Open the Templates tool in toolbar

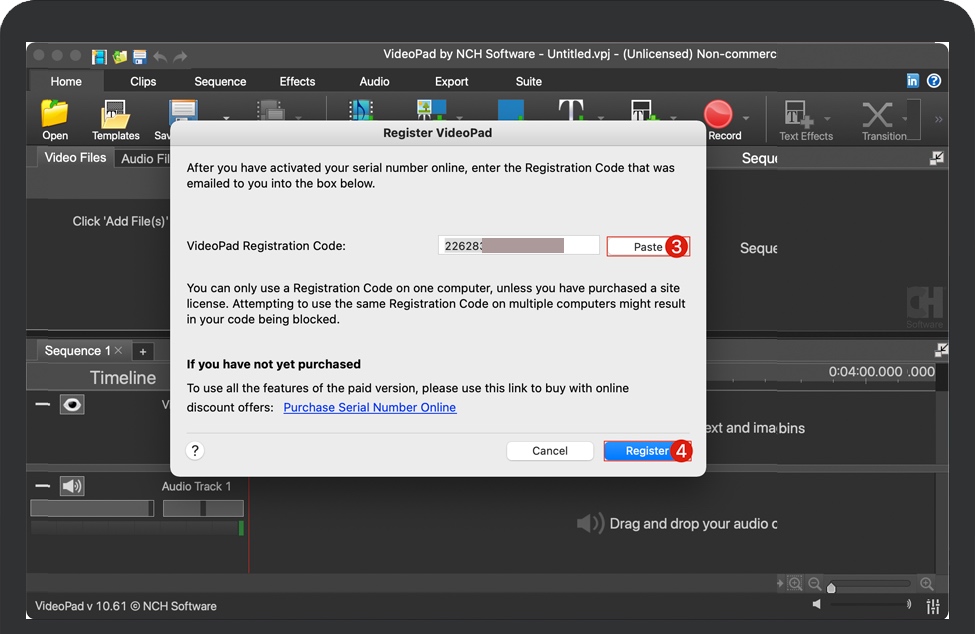tap(115, 115)
